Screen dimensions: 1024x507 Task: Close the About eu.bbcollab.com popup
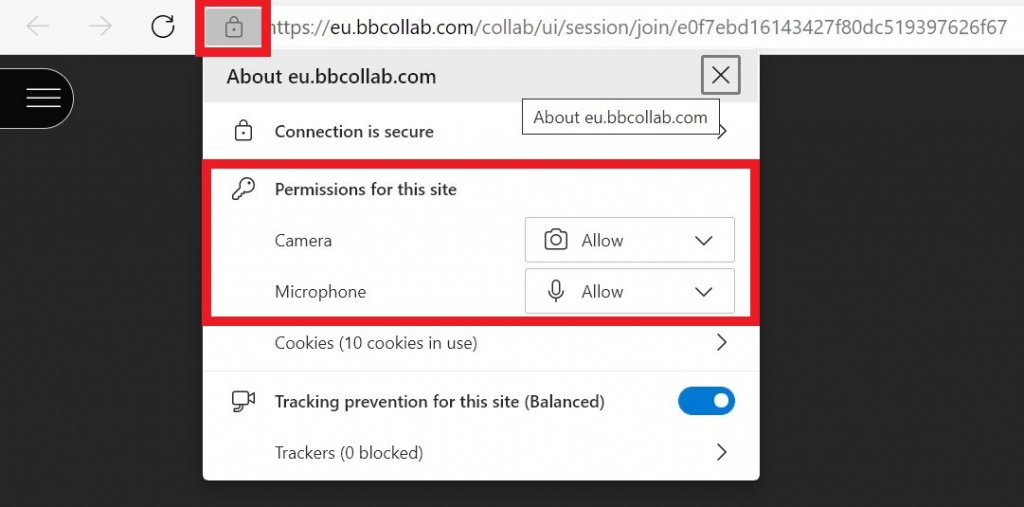(720, 75)
